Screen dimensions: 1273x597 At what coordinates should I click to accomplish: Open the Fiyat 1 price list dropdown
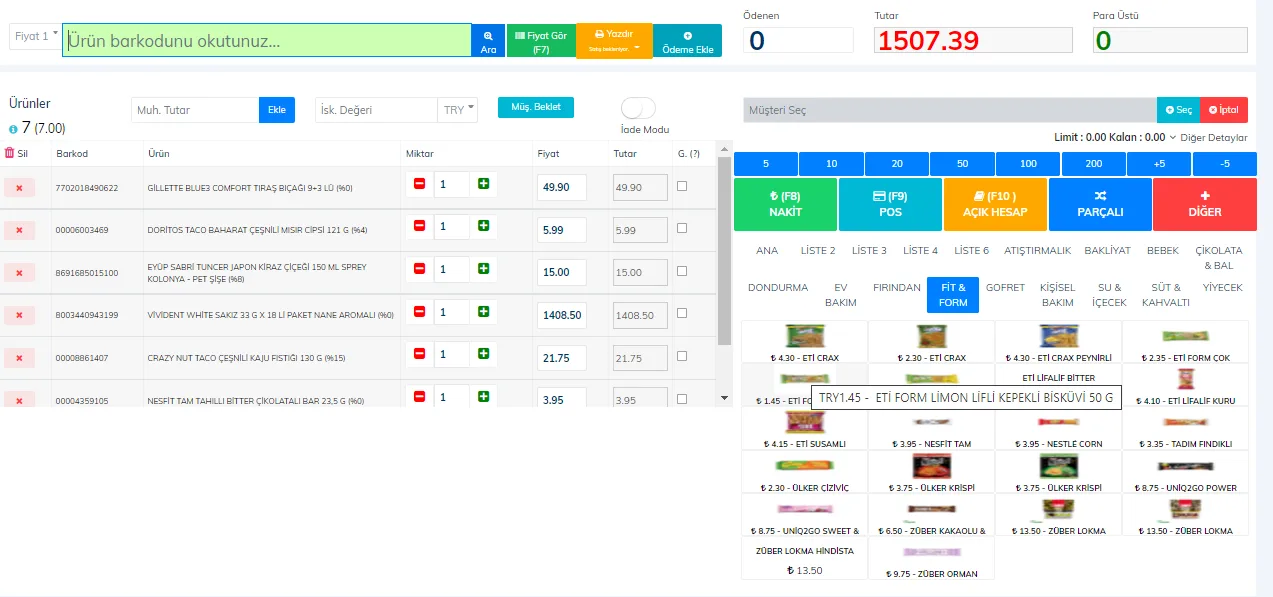pos(35,36)
